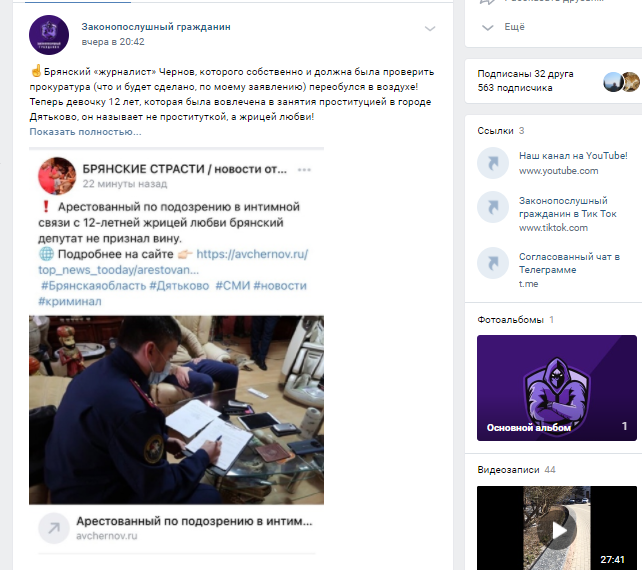Image resolution: width=642 pixels, height=570 pixels.
Task: Click the #Дятьково hashtag
Action: [179, 286]
